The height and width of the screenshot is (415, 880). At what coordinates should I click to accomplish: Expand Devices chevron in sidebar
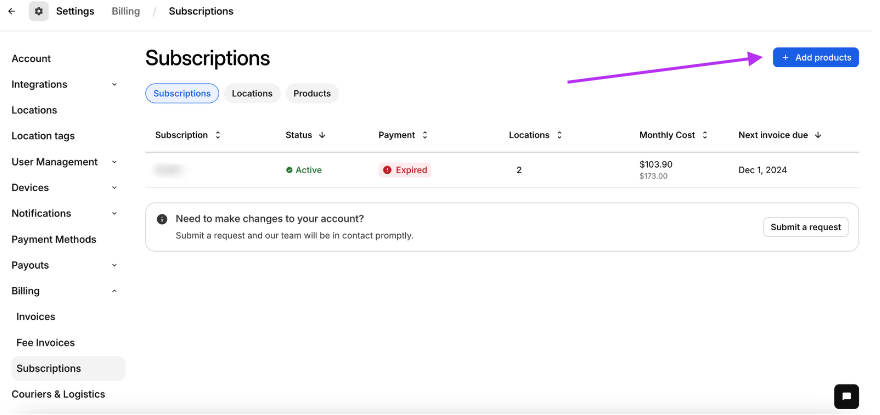coord(114,188)
